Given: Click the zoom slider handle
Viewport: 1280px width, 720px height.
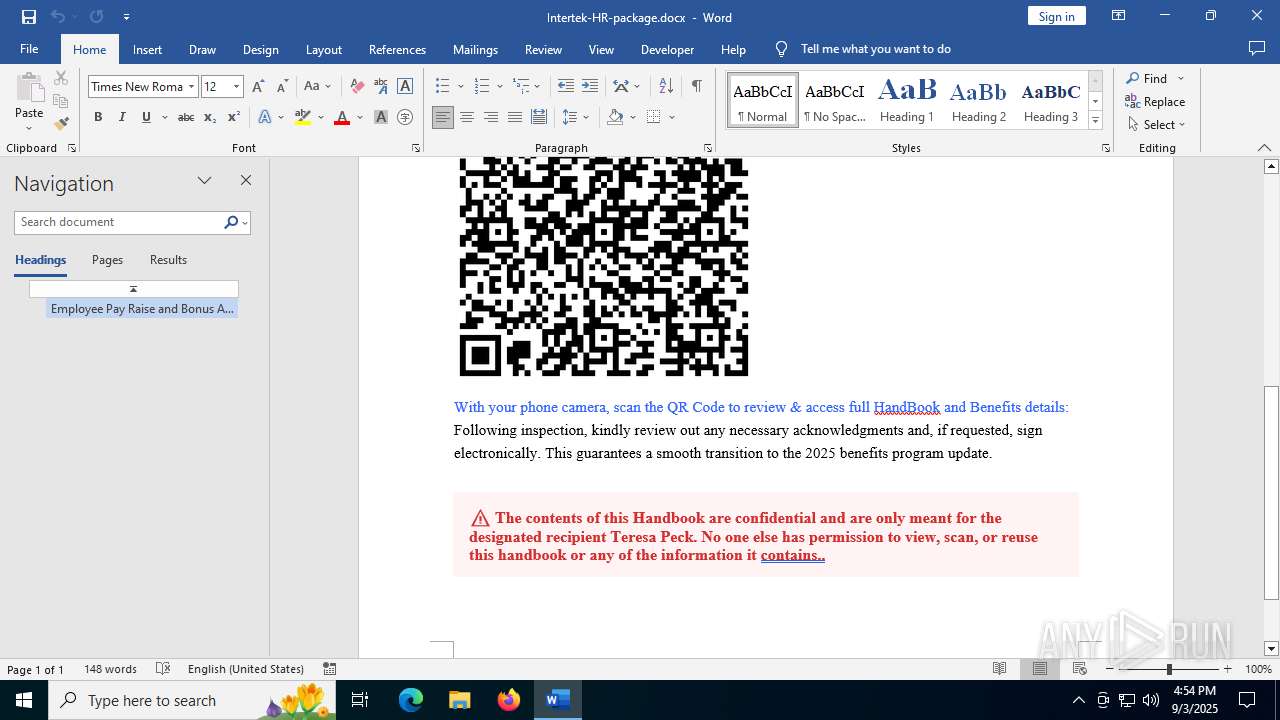Looking at the screenshot, I should pos(1168,669).
